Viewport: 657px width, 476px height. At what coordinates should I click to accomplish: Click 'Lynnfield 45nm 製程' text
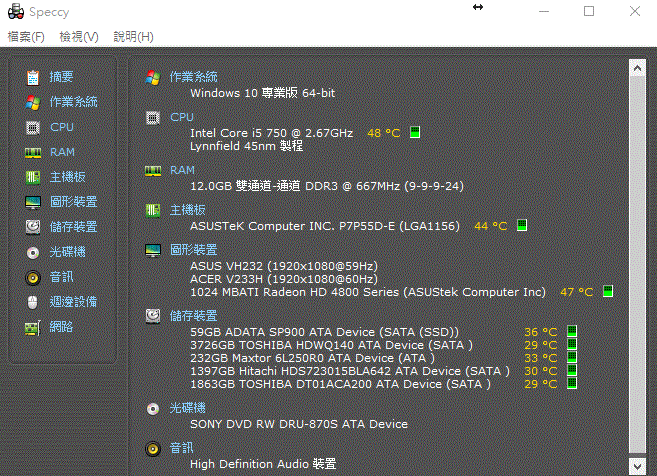pos(246,146)
